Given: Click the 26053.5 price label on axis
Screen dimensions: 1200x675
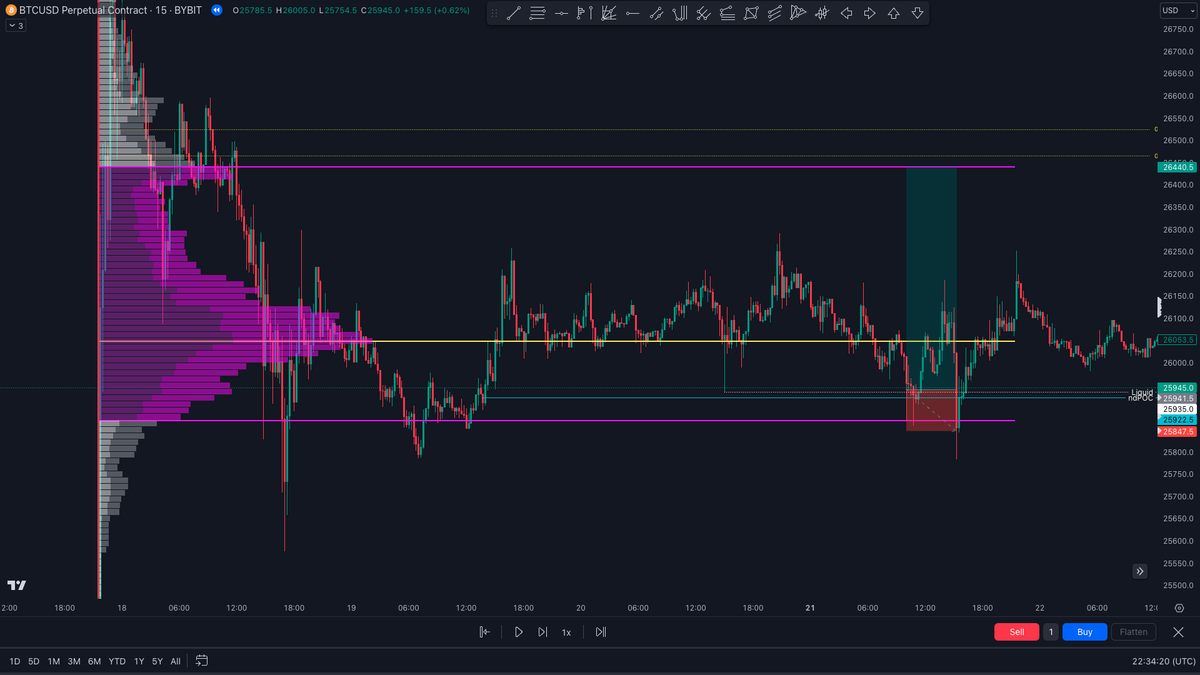Looking at the screenshot, I should 1178,340.
